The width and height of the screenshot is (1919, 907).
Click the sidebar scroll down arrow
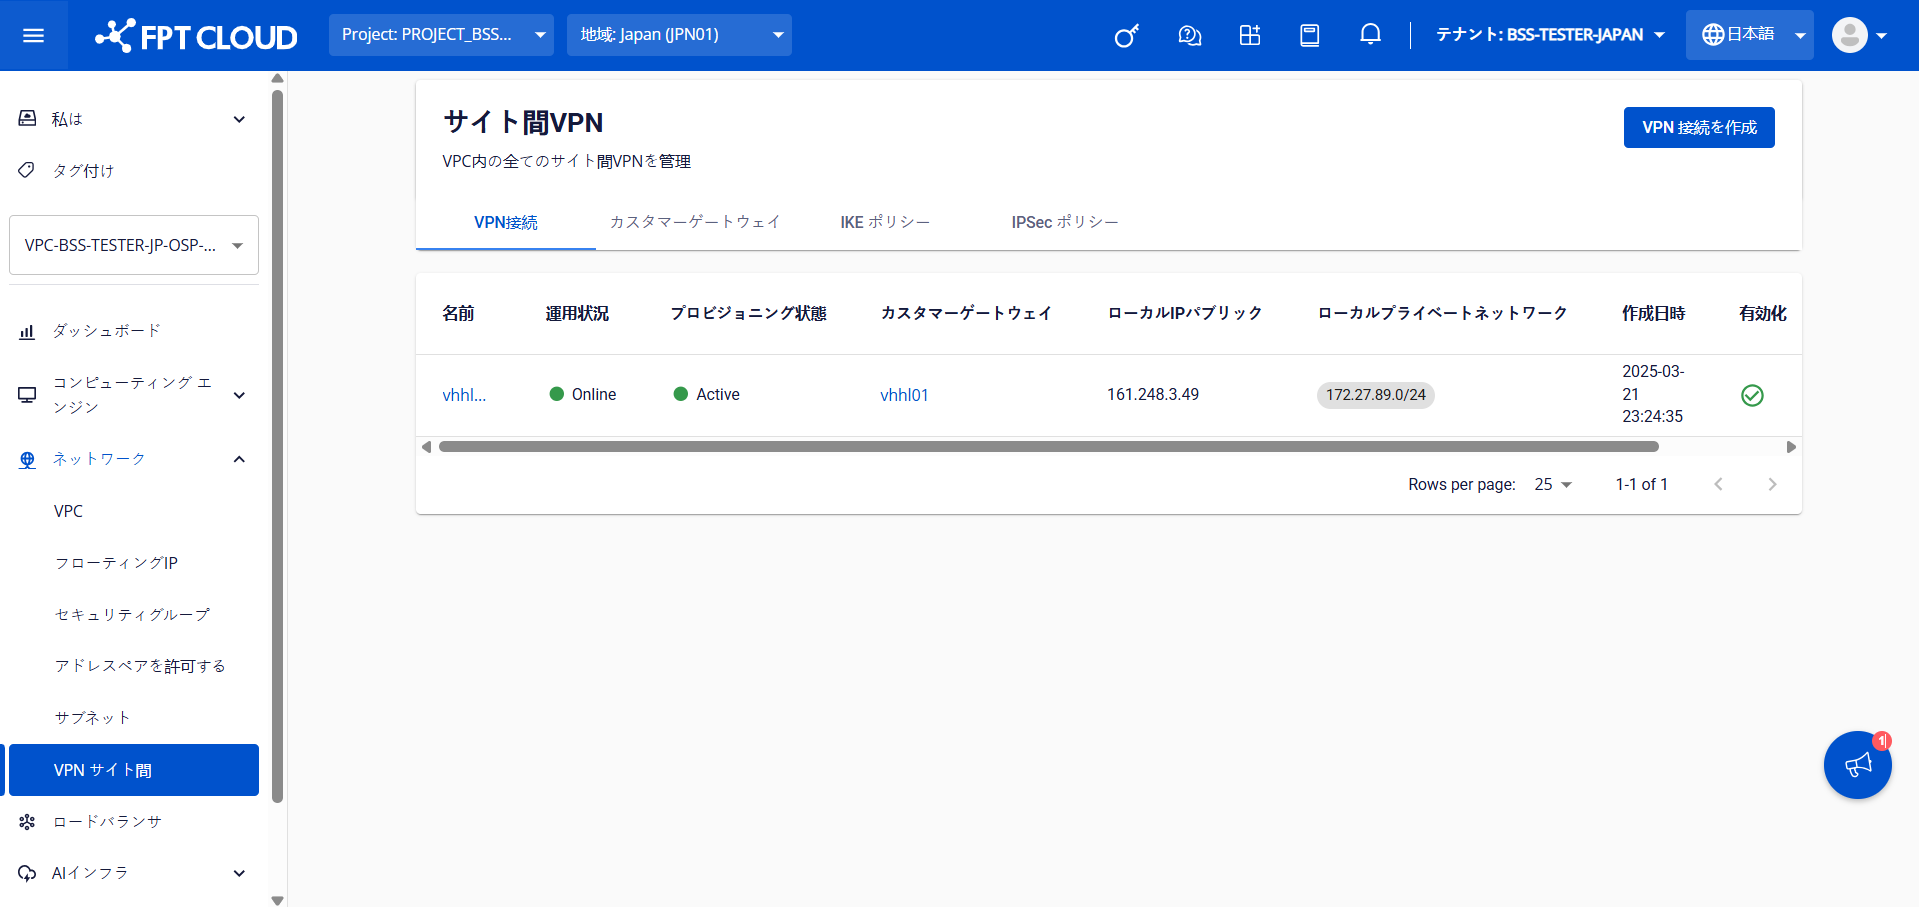point(277,900)
